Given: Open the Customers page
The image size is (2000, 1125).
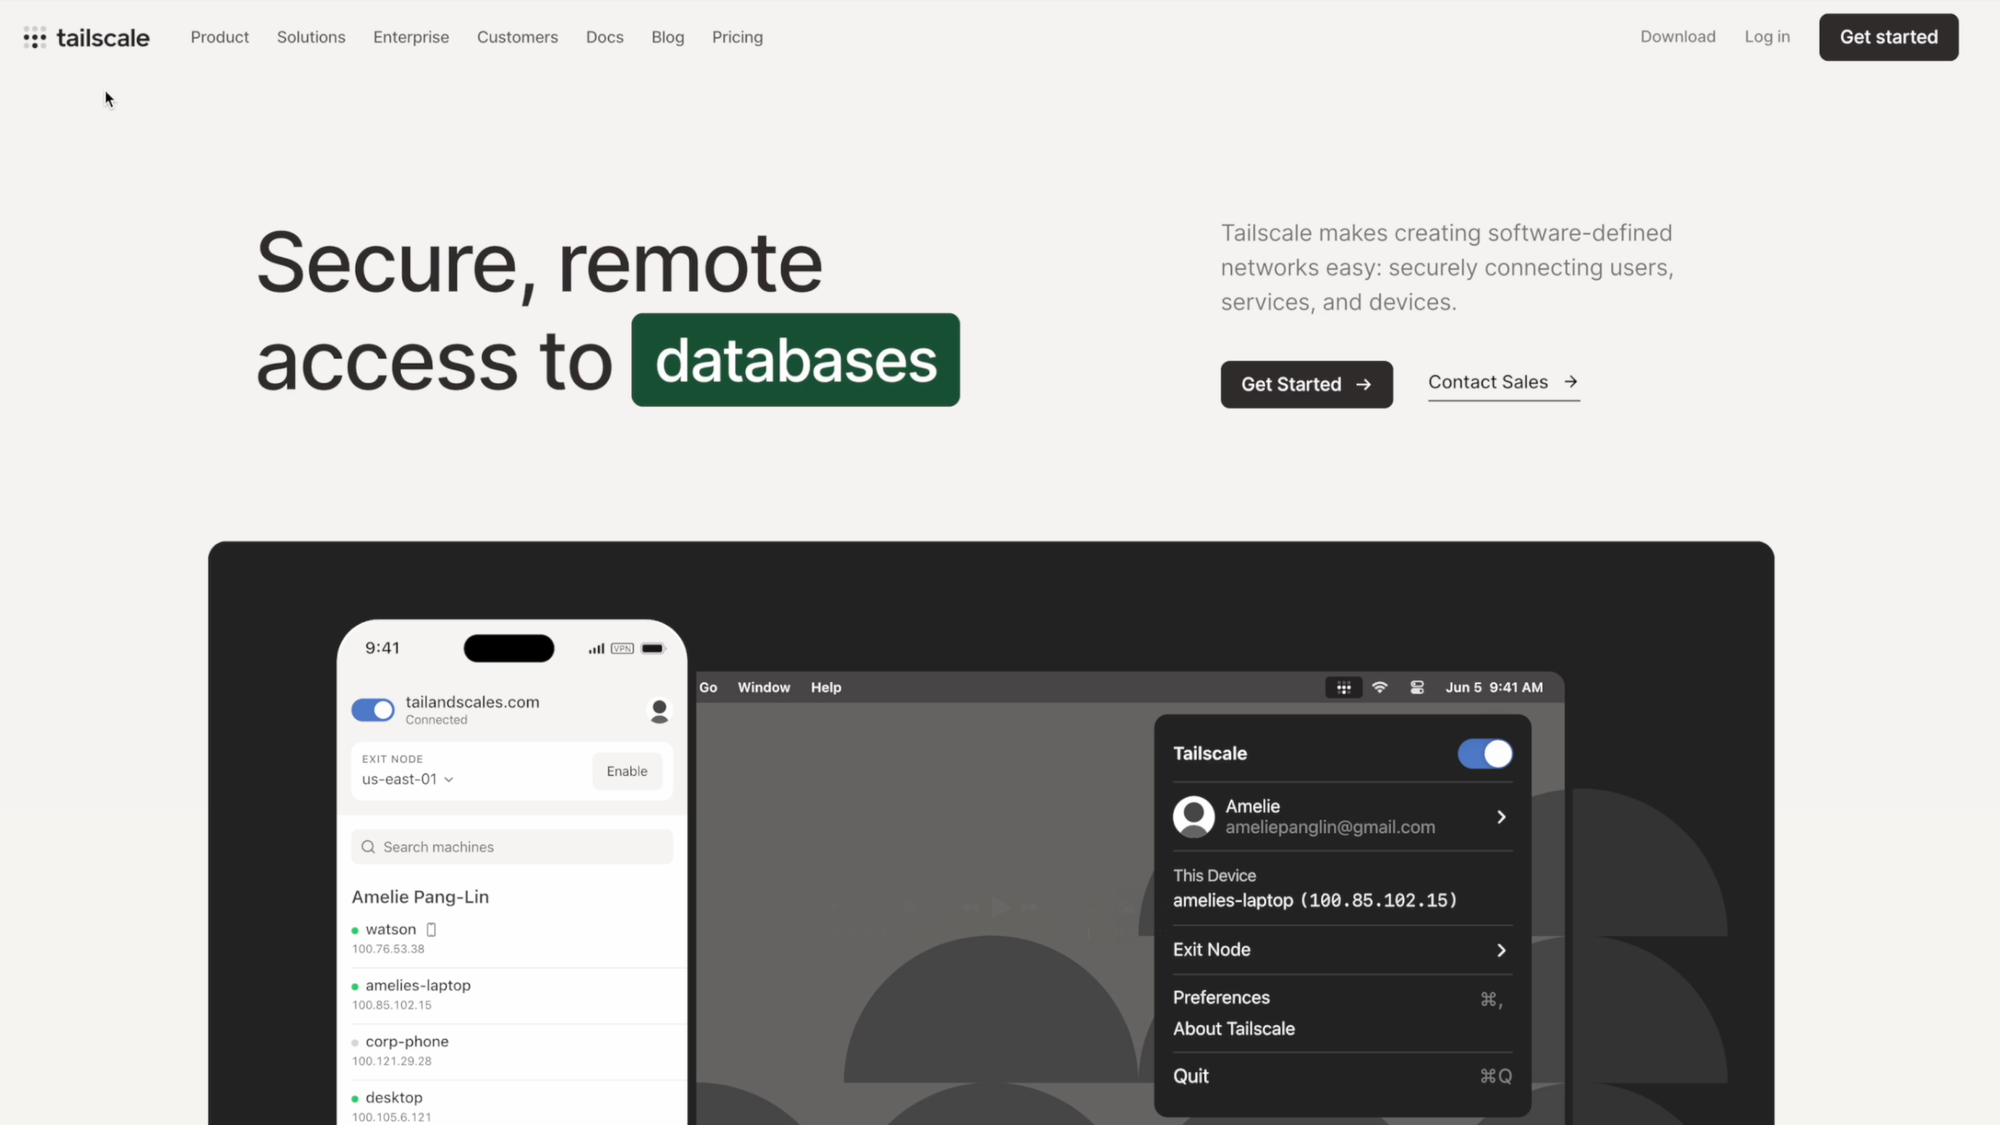Looking at the screenshot, I should (517, 37).
